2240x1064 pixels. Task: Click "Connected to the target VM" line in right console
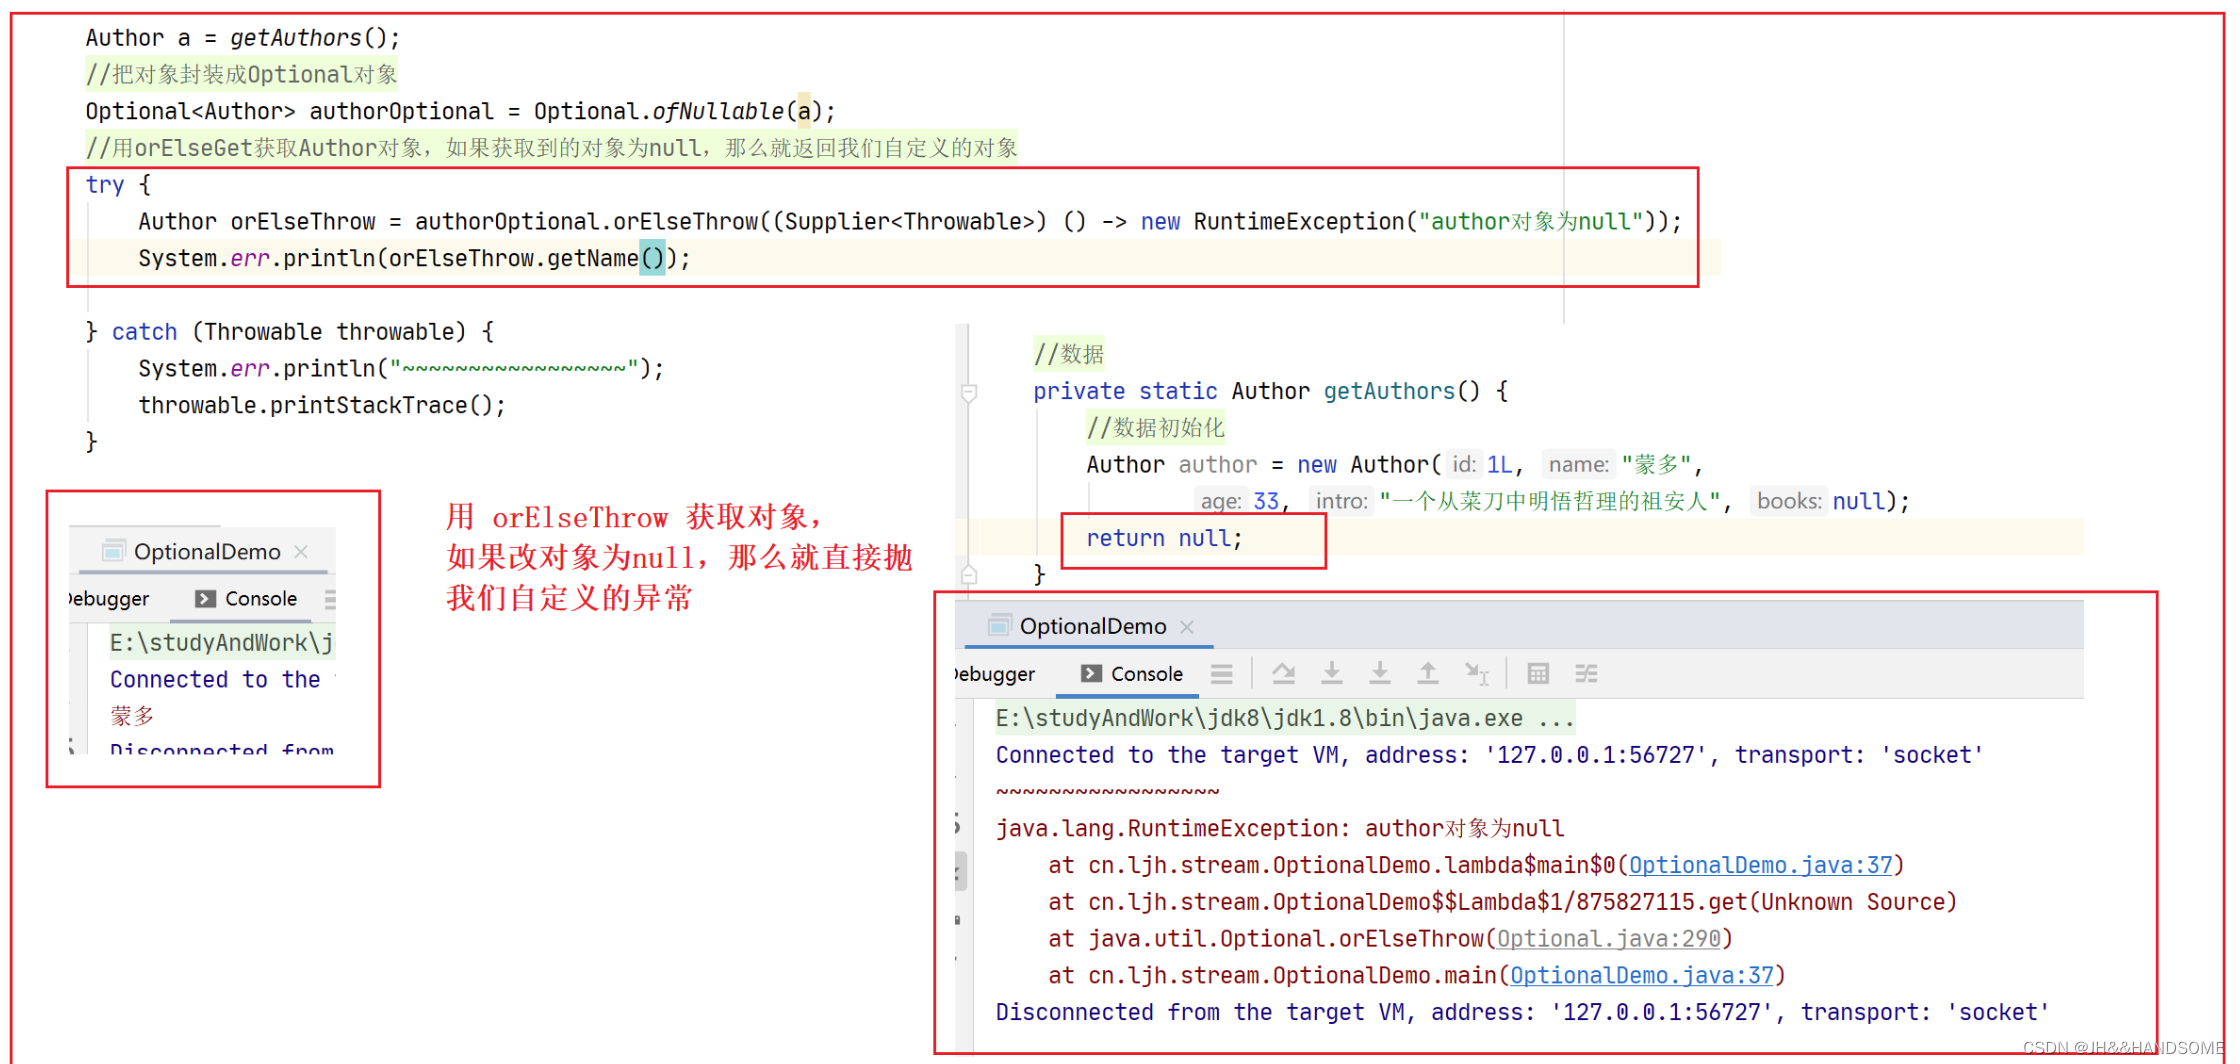(x=1489, y=755)
